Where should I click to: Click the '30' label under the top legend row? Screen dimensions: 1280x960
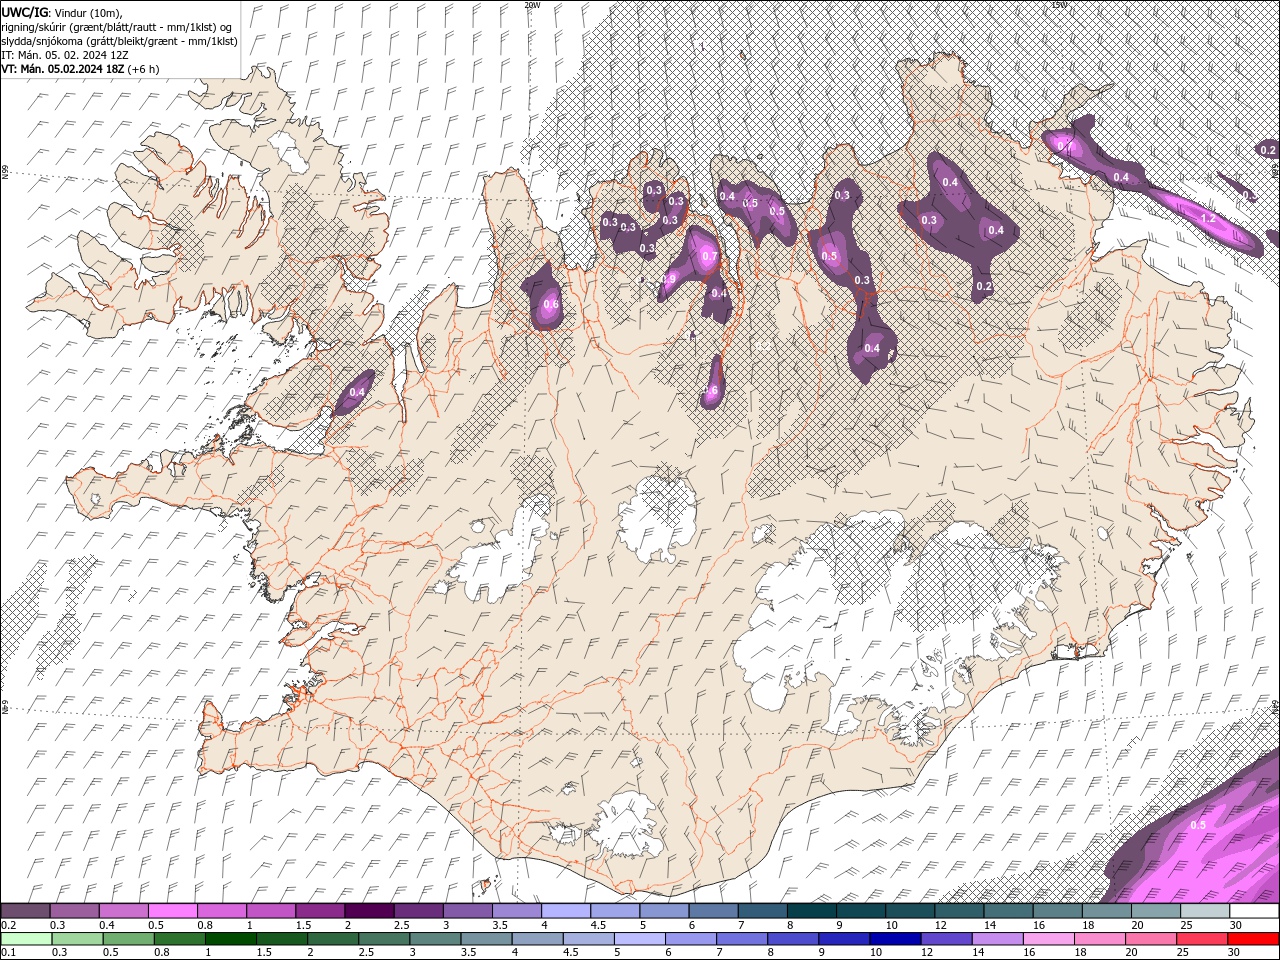(1236, 925)
